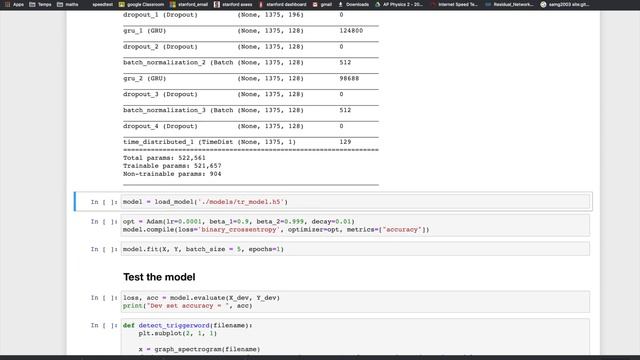Open the stanford dashboard bookmark

click(x=282, y=4)
